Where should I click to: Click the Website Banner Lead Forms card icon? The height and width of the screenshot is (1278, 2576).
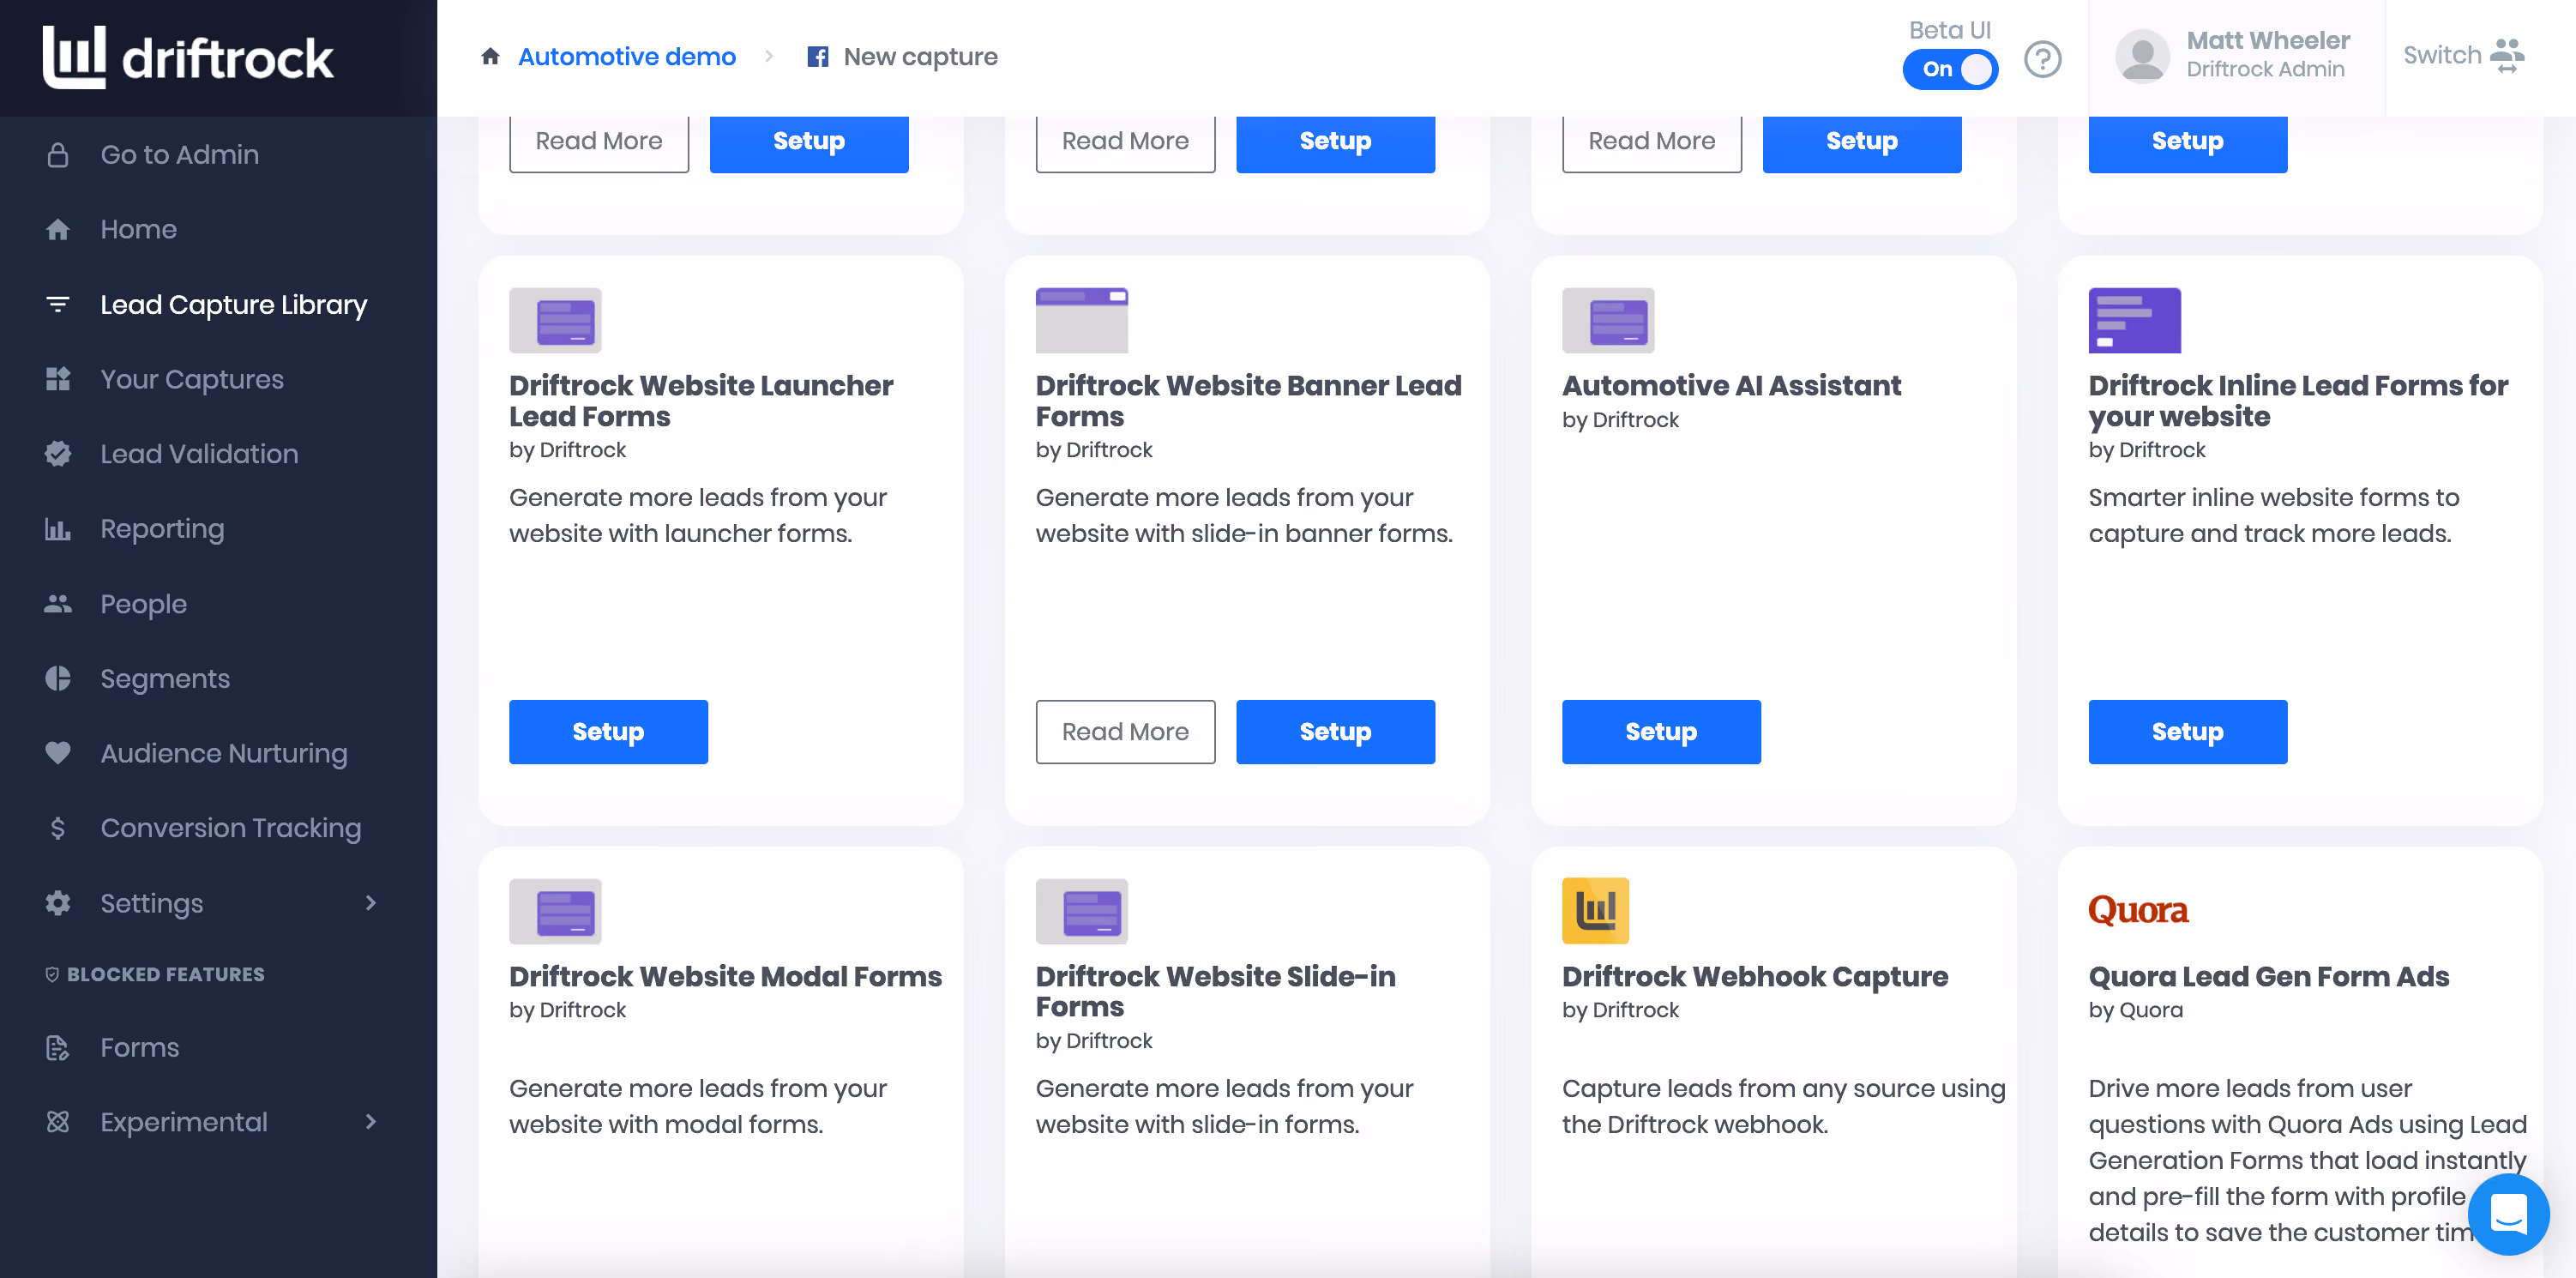[1082, 321]
